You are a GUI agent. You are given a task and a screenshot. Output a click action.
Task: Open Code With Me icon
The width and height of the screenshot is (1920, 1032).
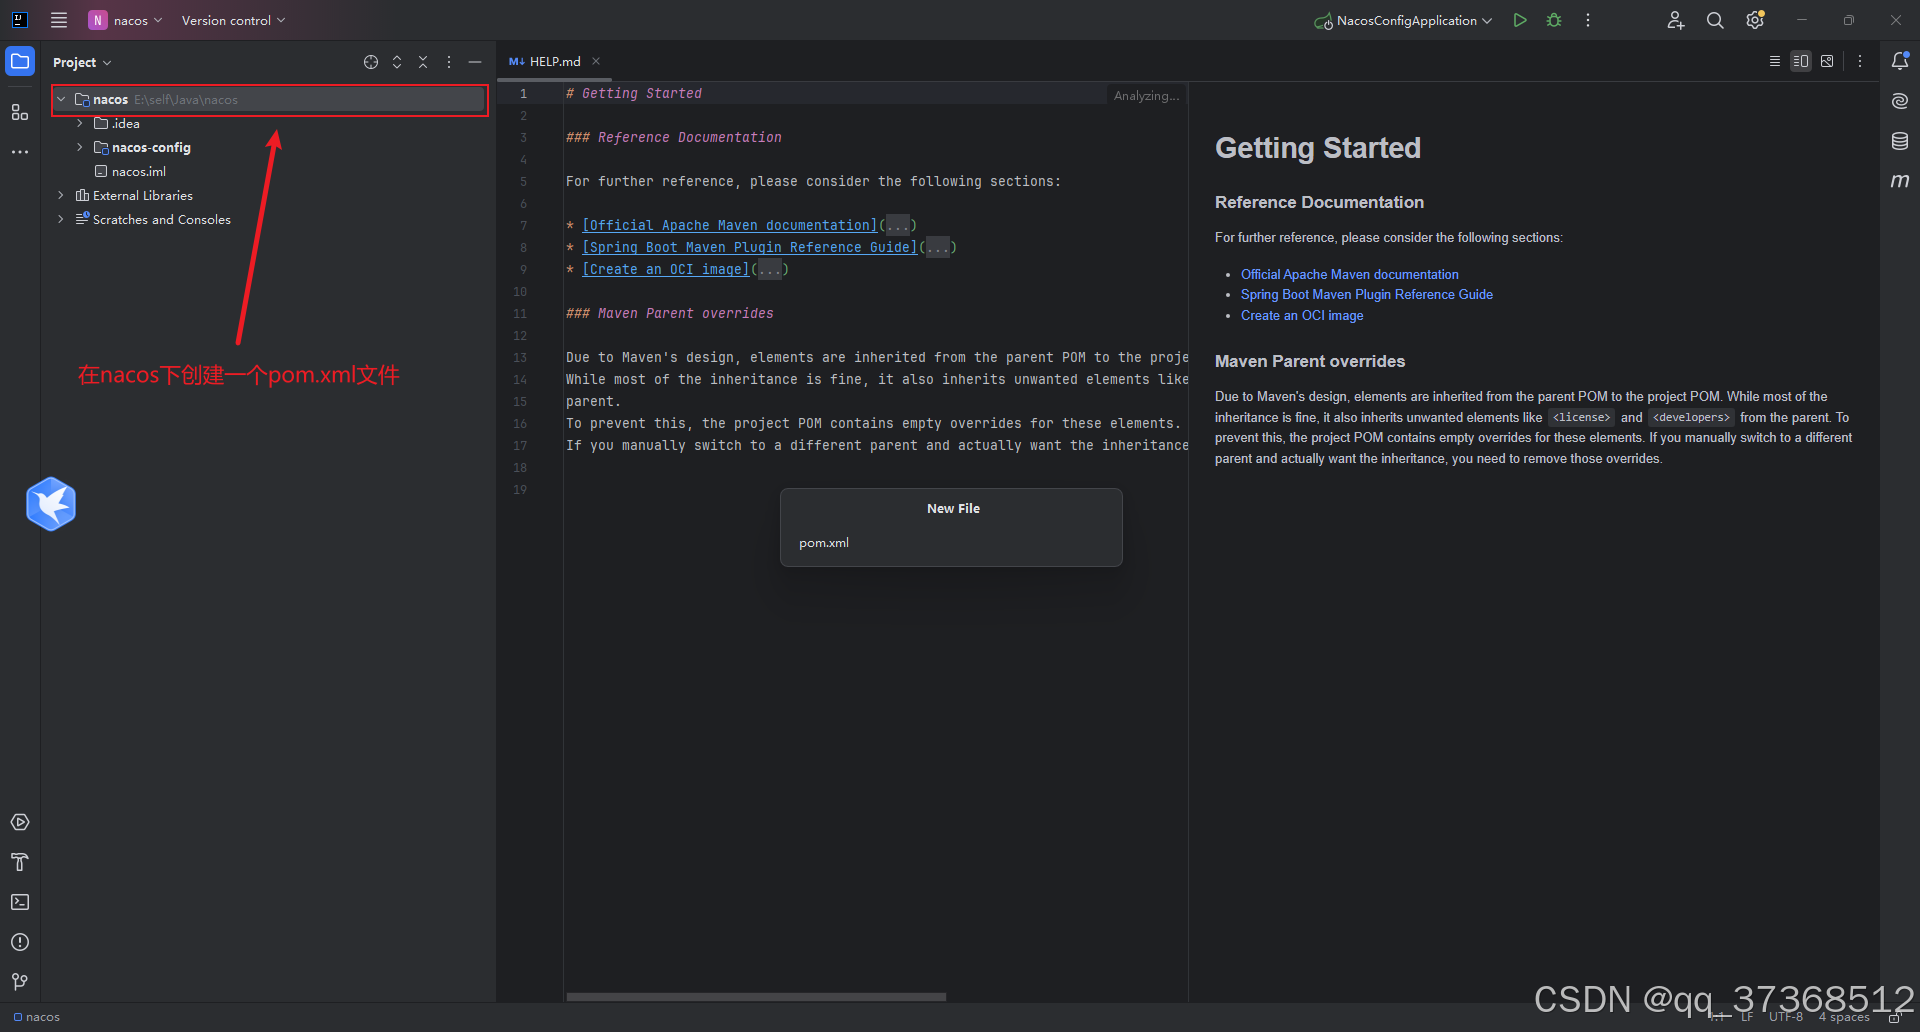(x=1676, y=20)
